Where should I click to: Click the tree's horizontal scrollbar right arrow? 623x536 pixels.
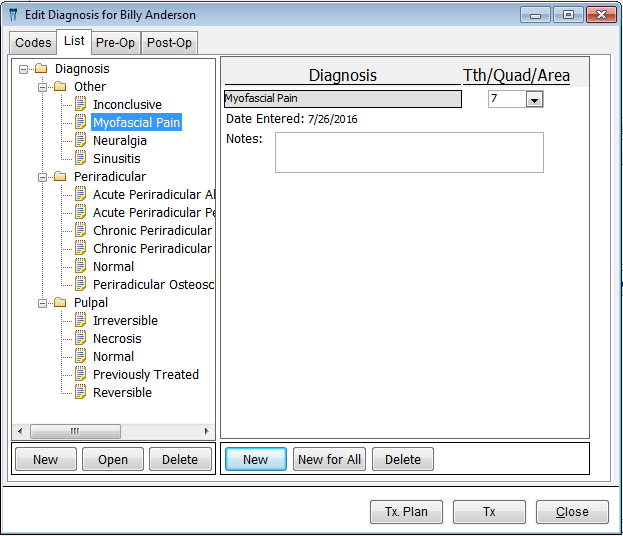click(x=207, y=432)
